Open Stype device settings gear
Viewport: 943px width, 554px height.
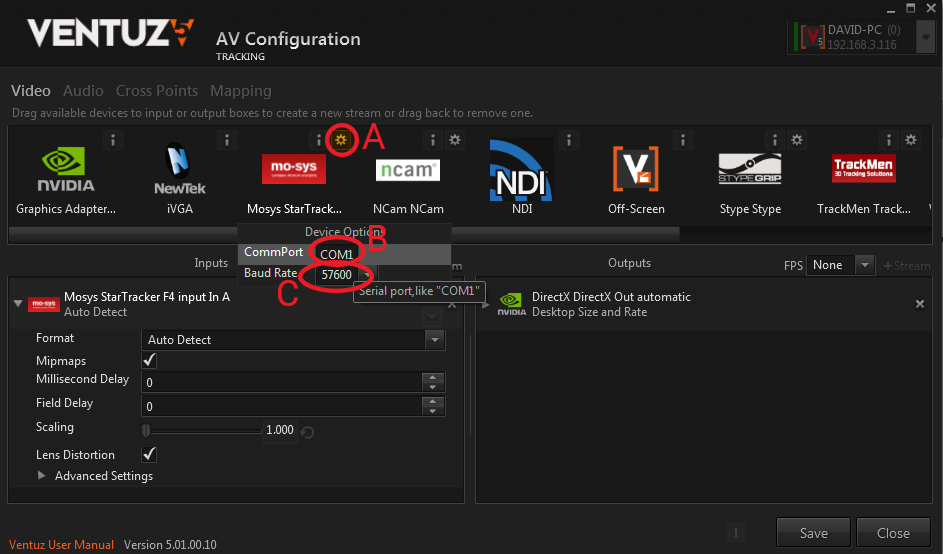[797, 141]
